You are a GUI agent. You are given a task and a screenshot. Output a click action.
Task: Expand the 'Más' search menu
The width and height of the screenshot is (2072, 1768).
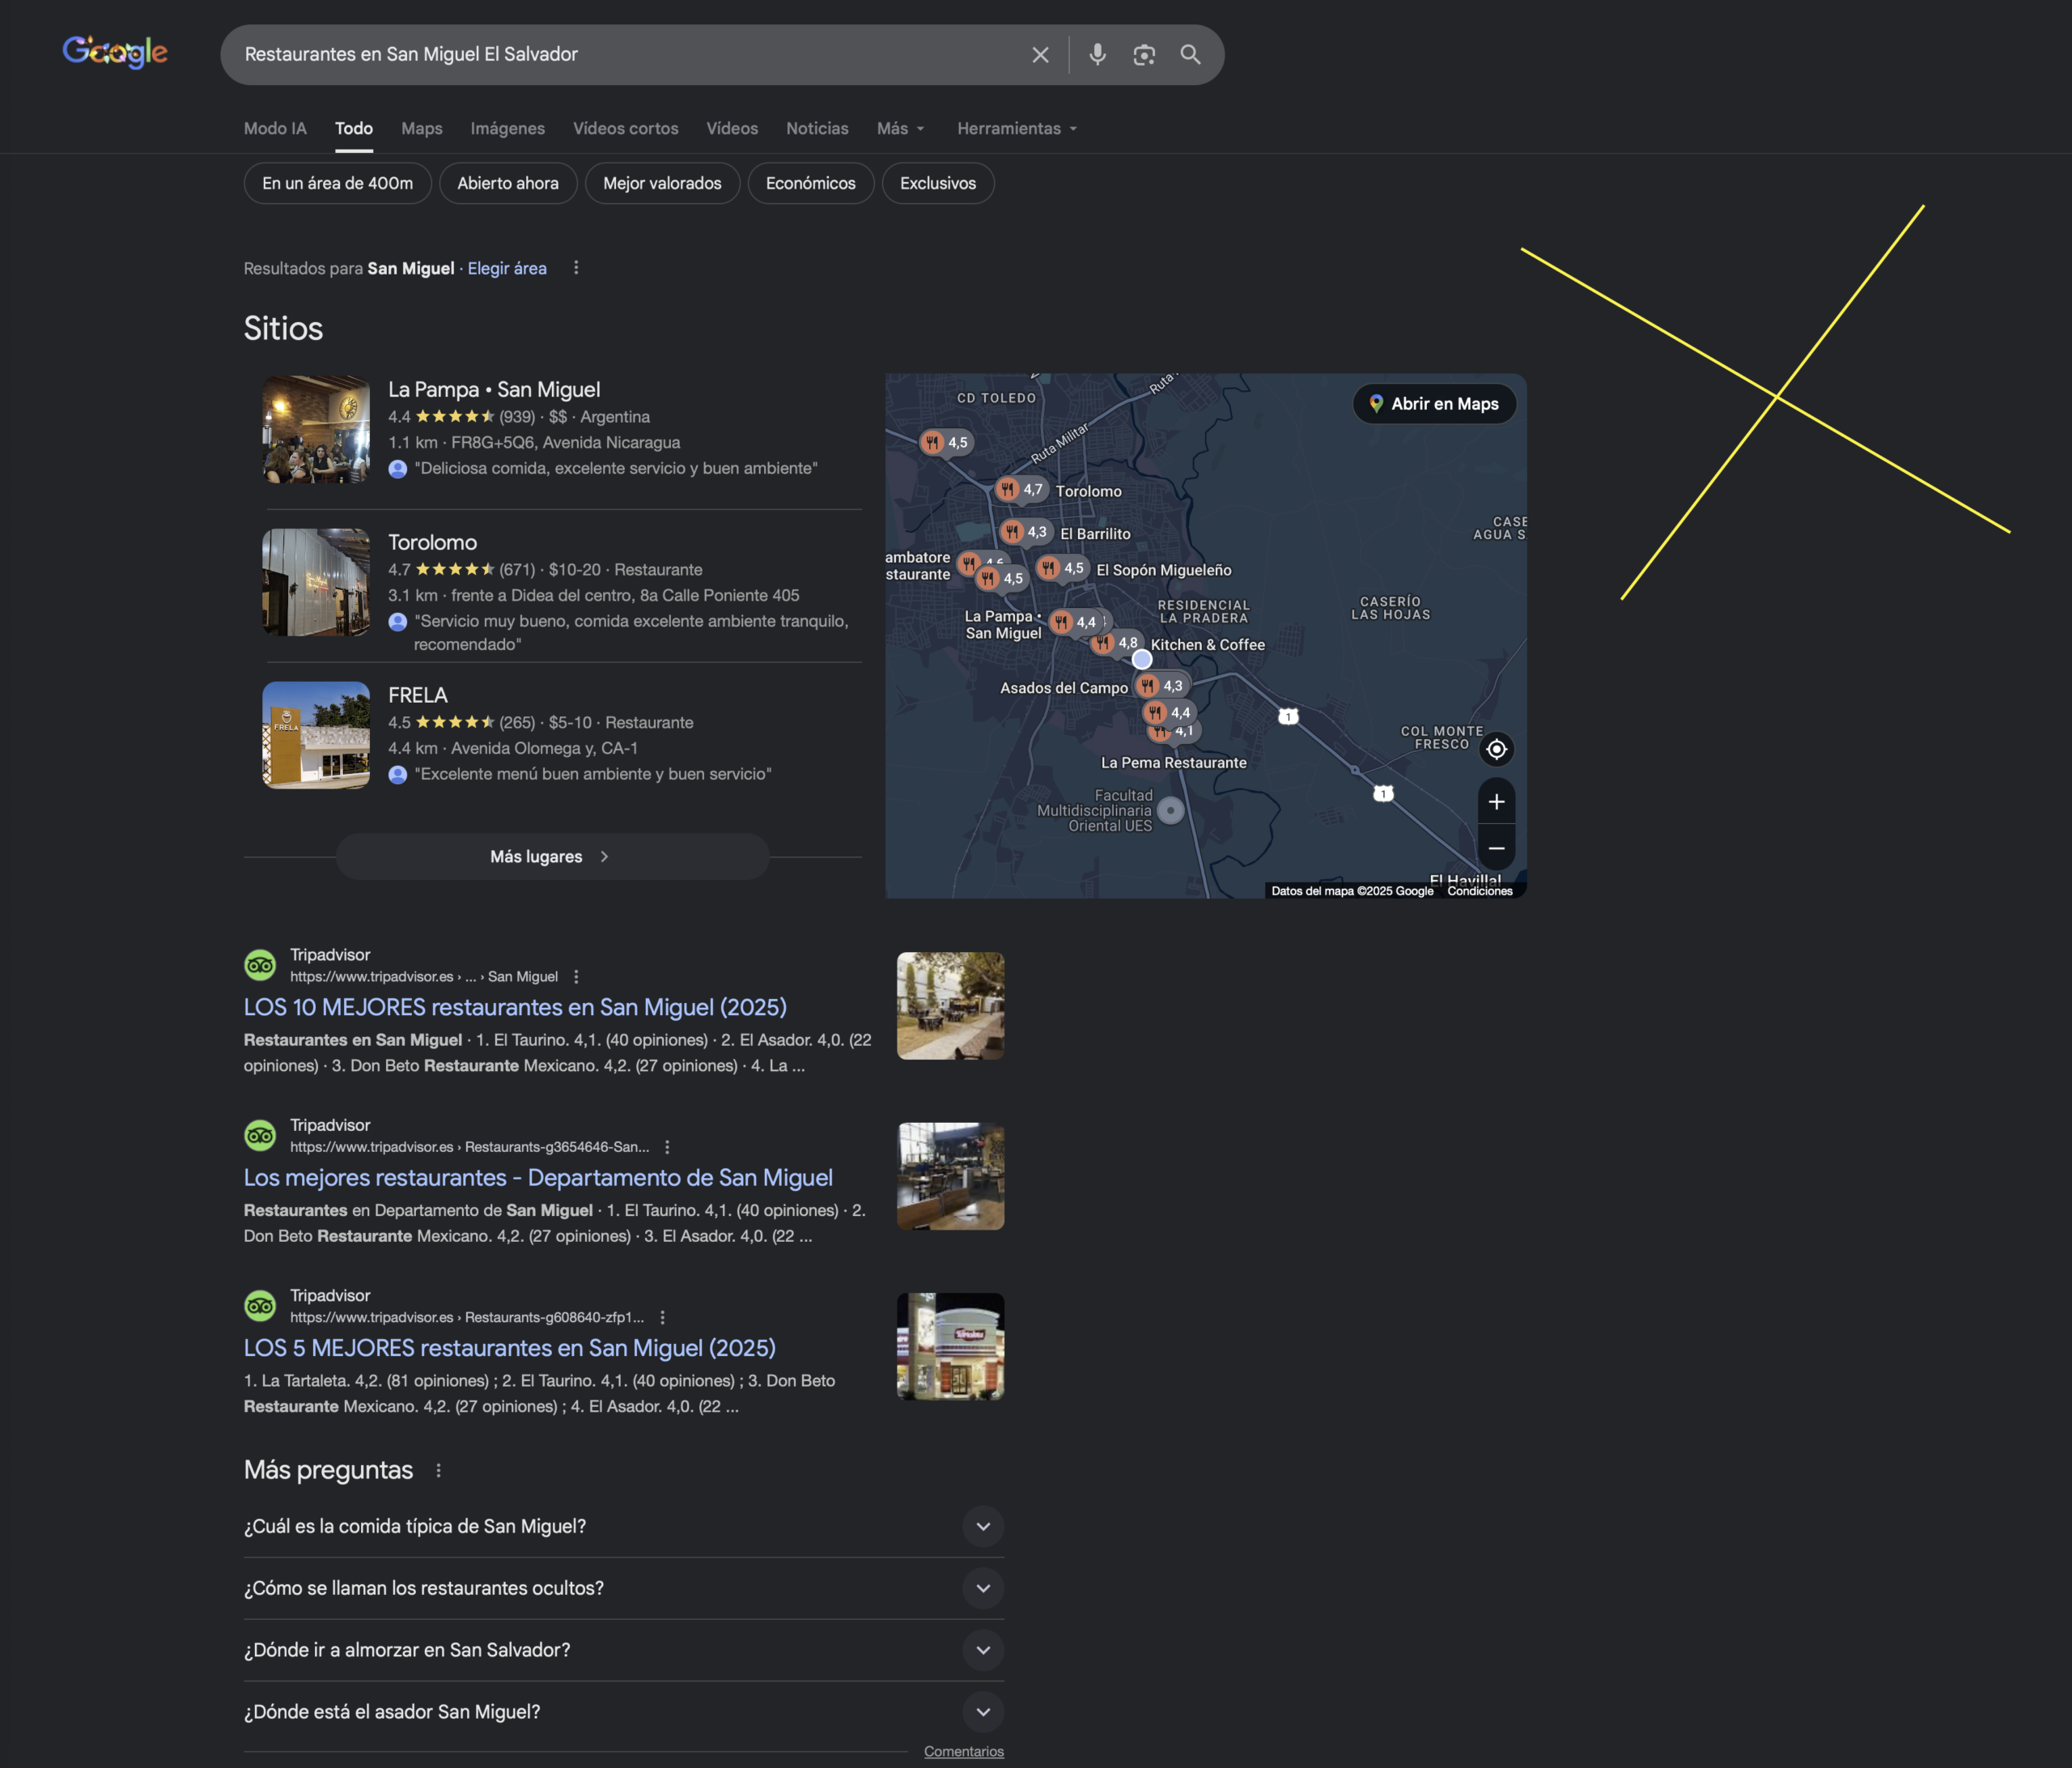[901, 128]
